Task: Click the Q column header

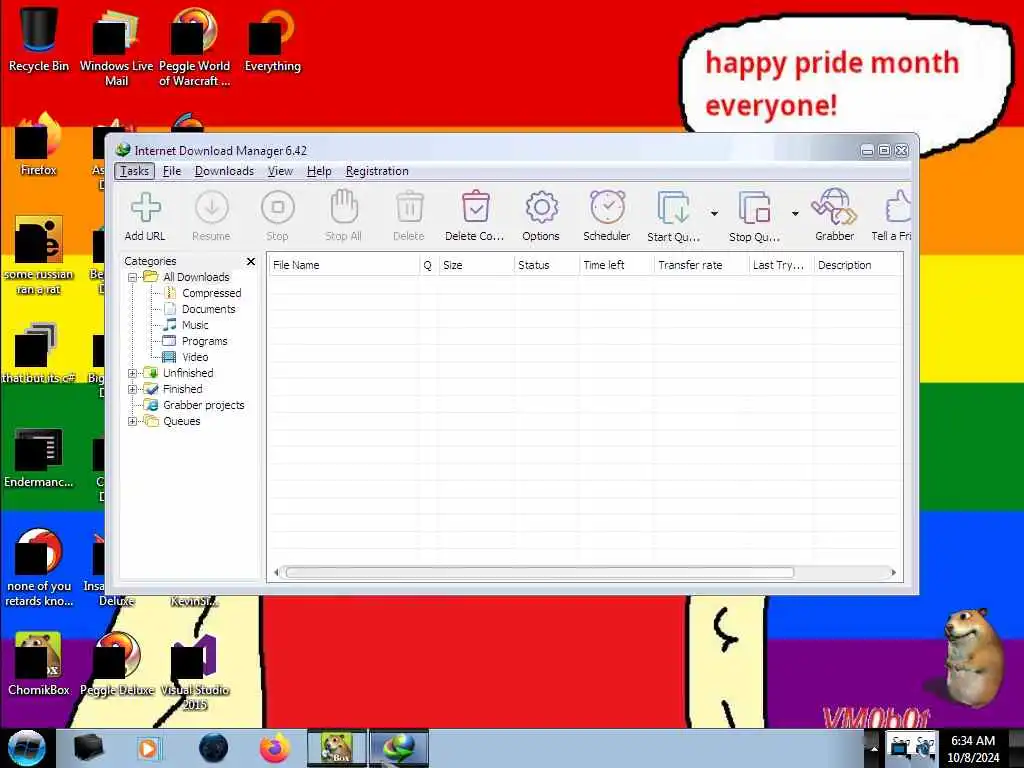Action: [428, 265]
